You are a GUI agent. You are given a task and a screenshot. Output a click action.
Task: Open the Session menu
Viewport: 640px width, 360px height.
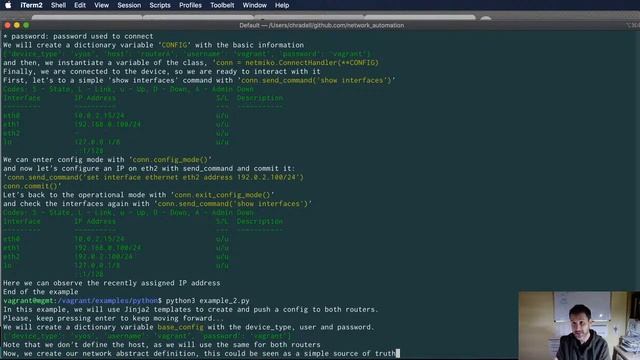pyautogui.click(x=129, y=5)
